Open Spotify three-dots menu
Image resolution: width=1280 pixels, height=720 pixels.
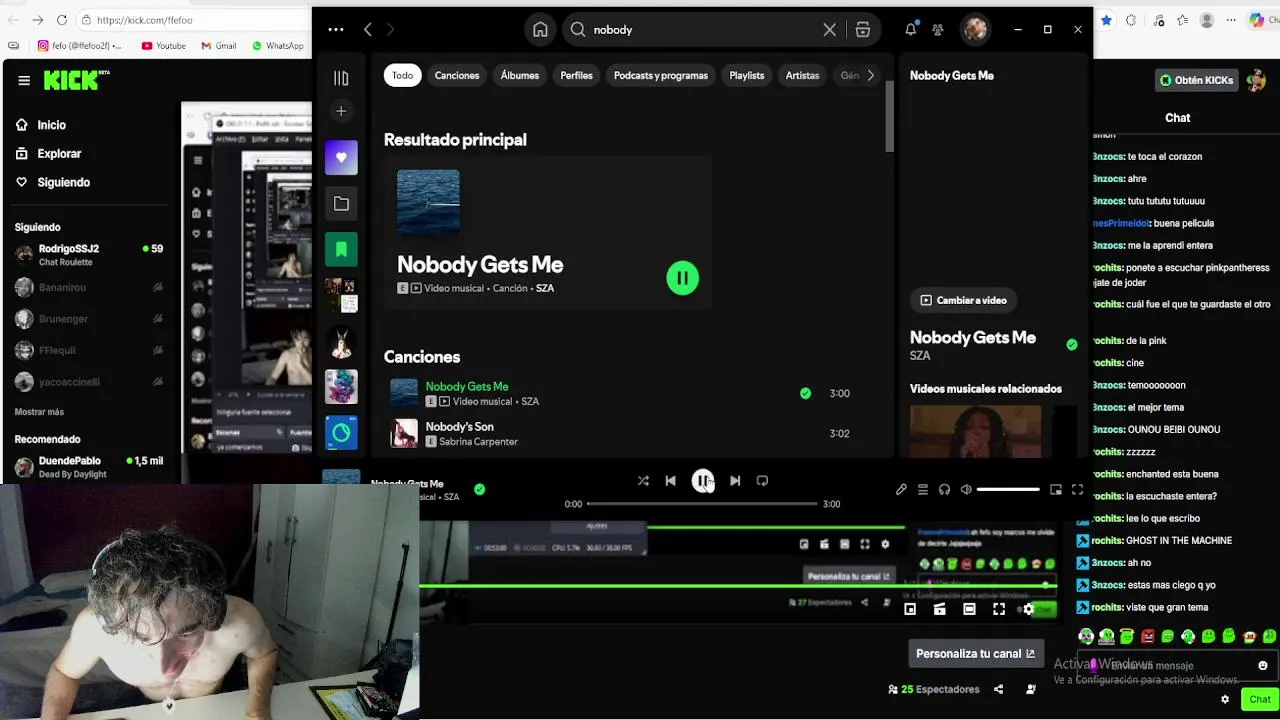[x=336, y=30]
